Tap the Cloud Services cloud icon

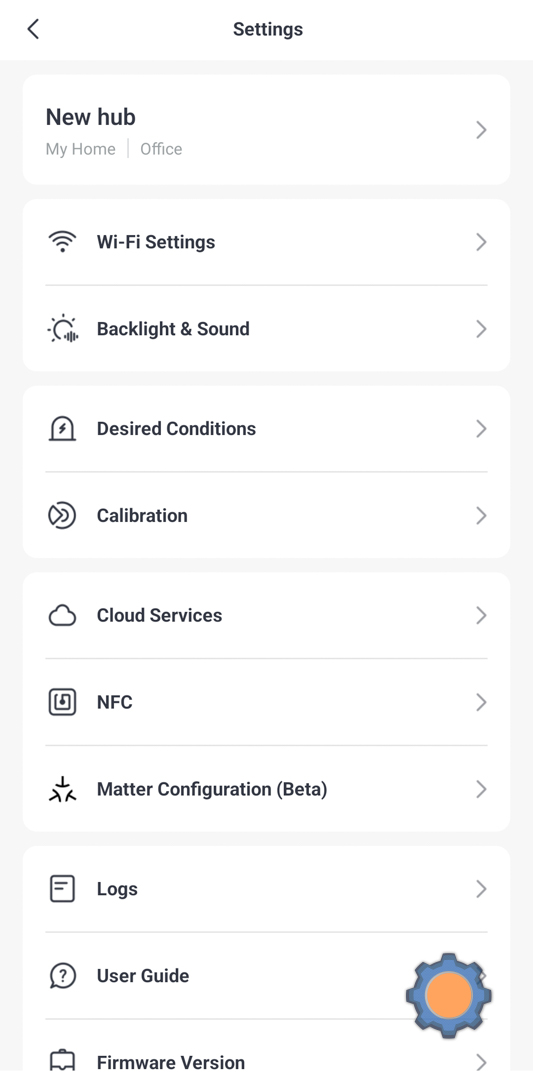[x=62, y=615]
